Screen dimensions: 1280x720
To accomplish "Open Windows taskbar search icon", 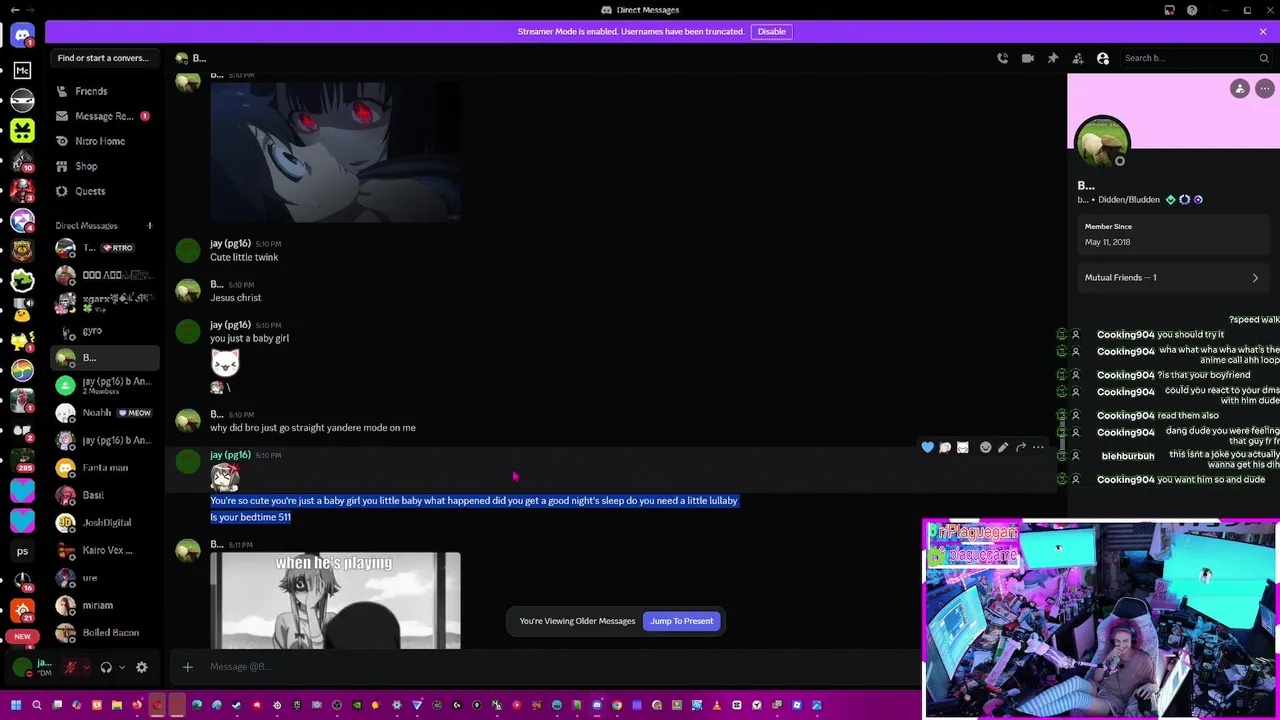I will point(37,705).
